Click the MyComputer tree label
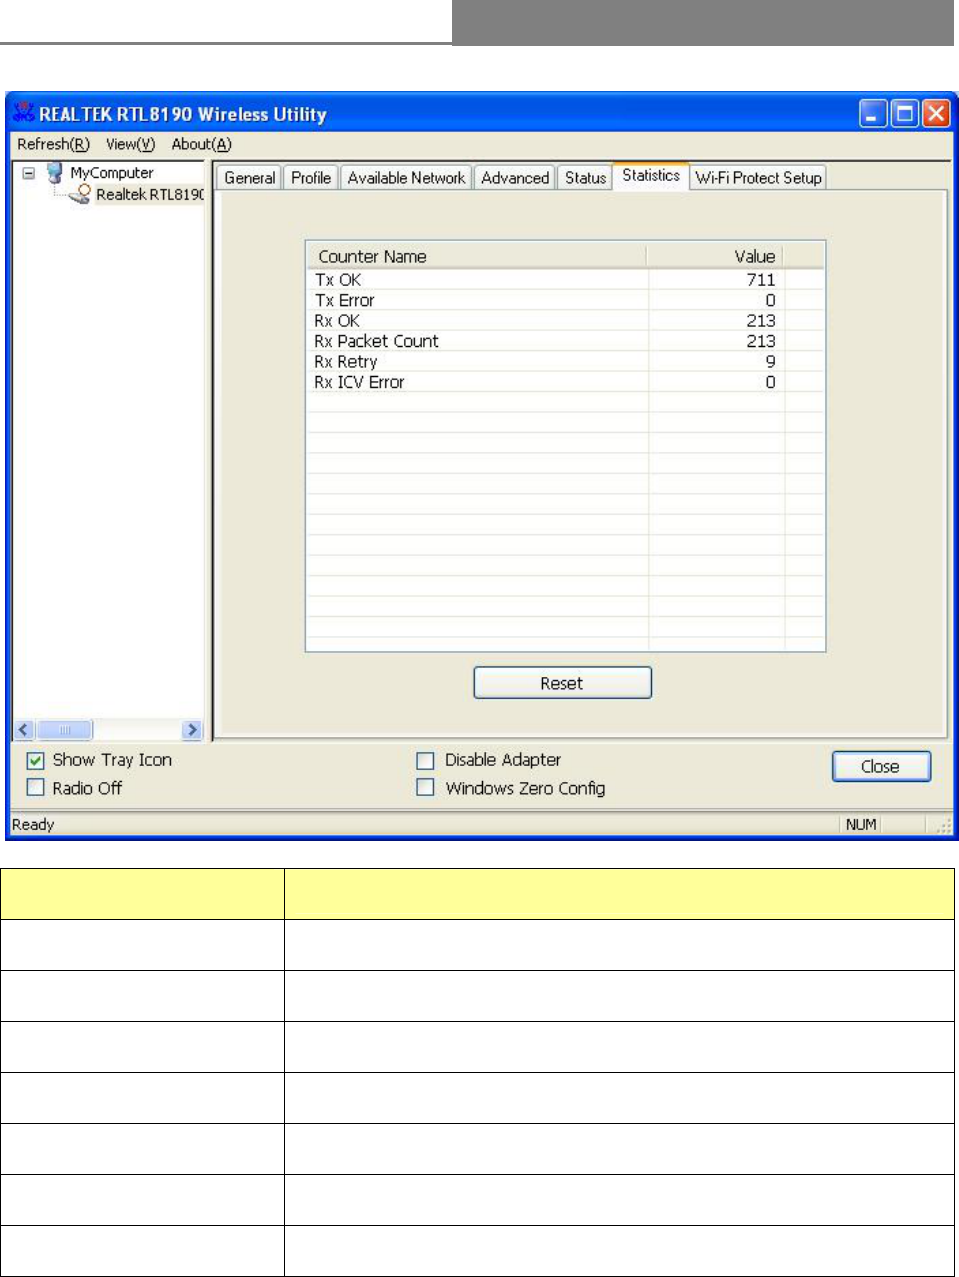Image resolution: width=959 pixels, height=1277 pixels. [x=112, y=173]
